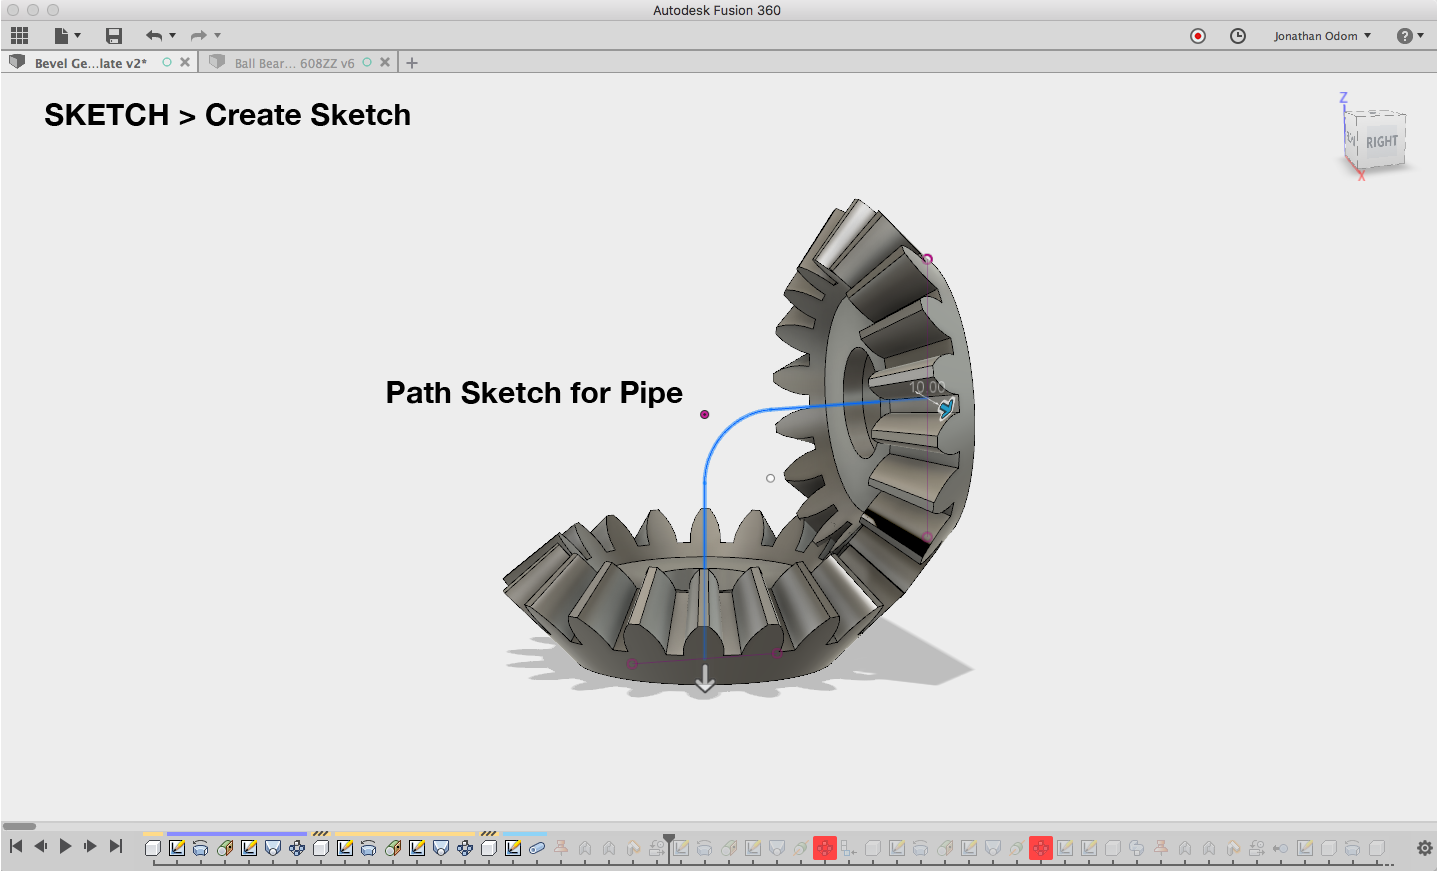Undo the last action
The image size is (1437, 871).
tap(153, 36)
